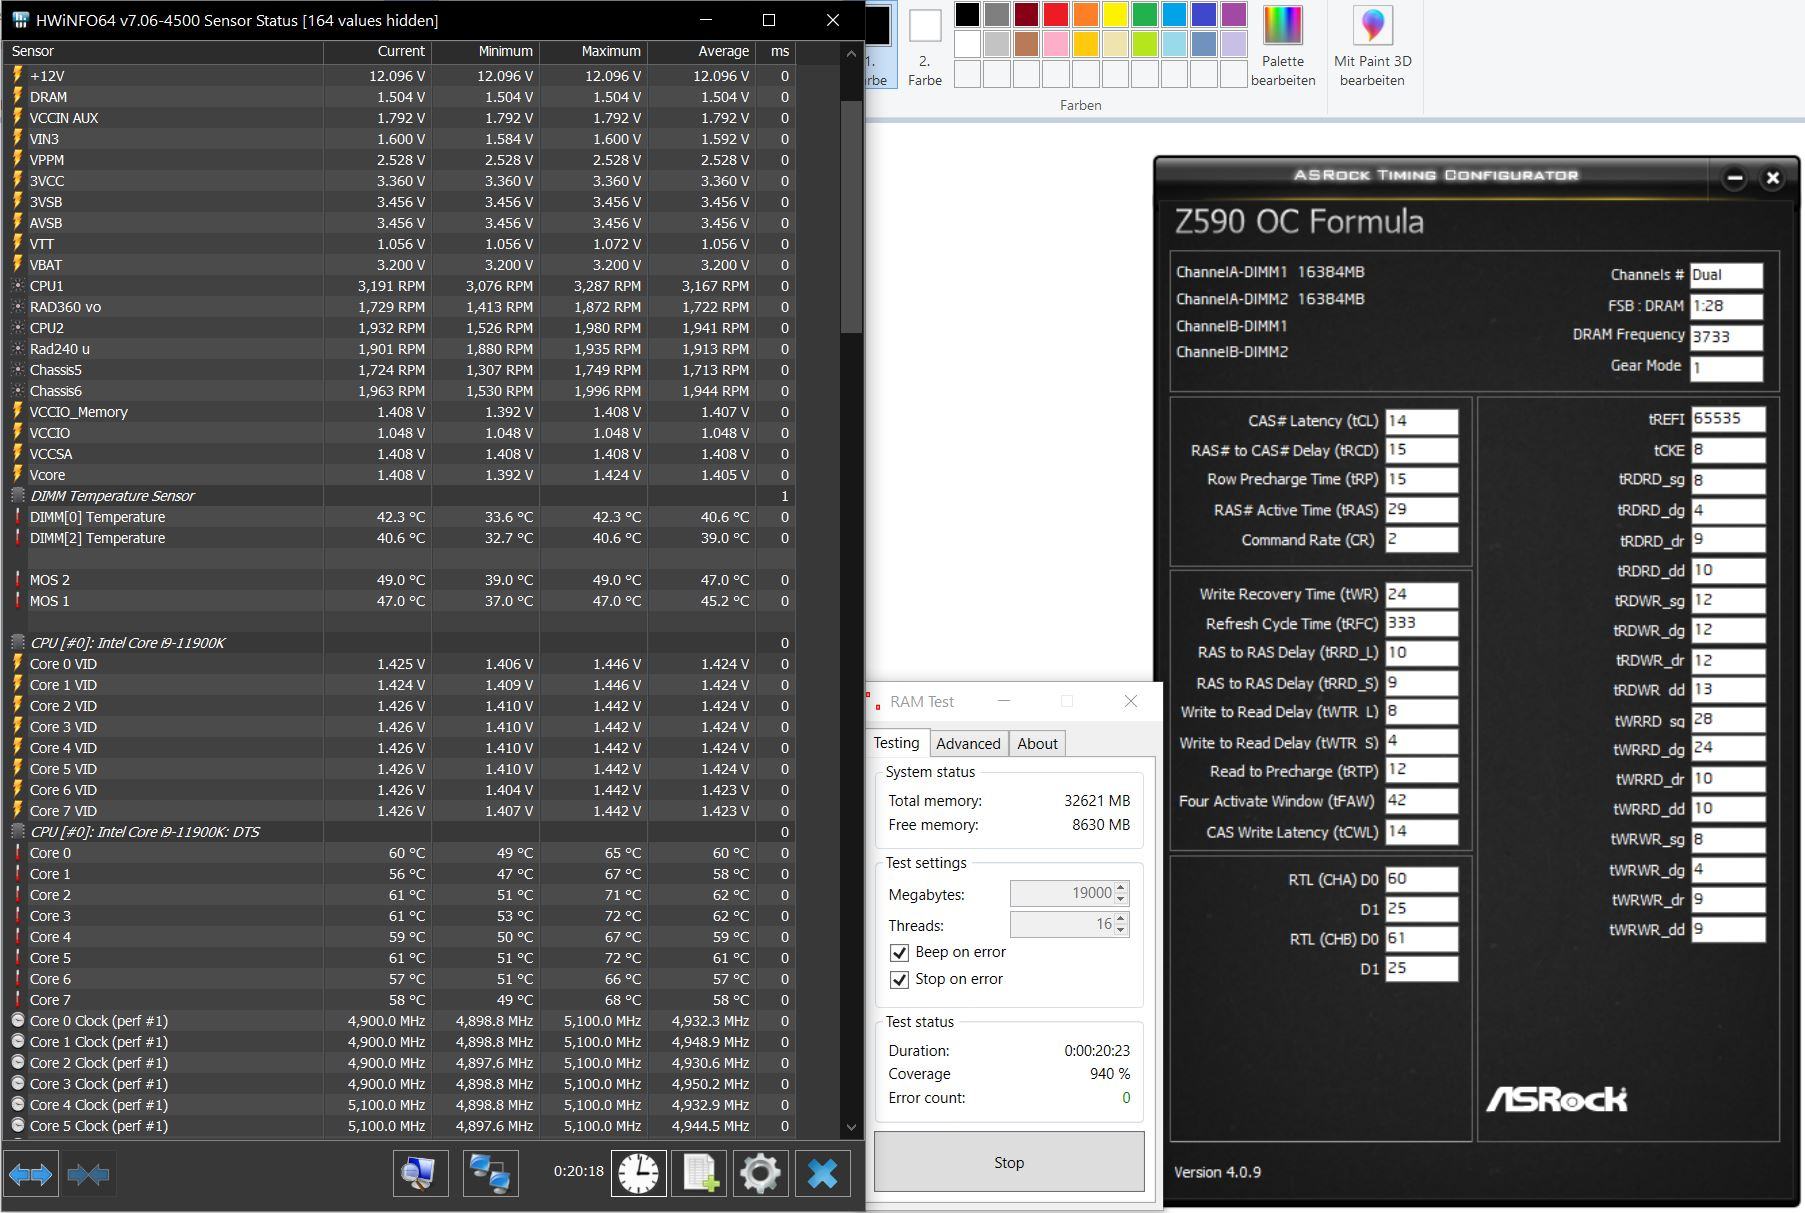The width and height of the screenshot is (1805, 1213).
Task: Click RTL (CHA) D0 field
Action: (x=1421, y=879)
